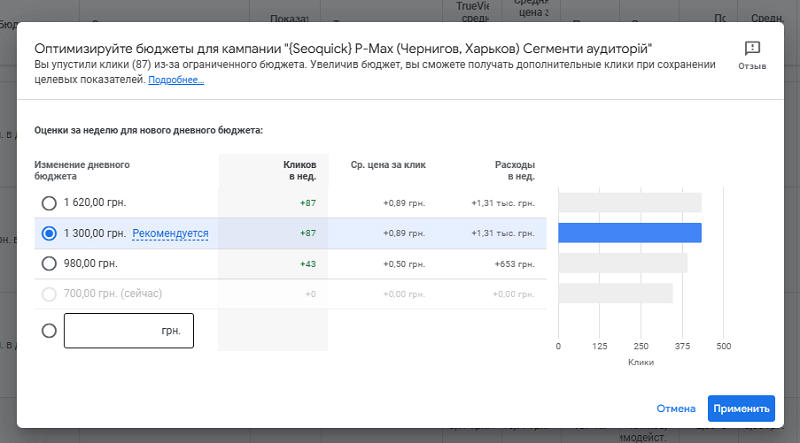
Task: Click the +0,50 грн. average price value
Action: pyautogui.click(x=404, y=264)
